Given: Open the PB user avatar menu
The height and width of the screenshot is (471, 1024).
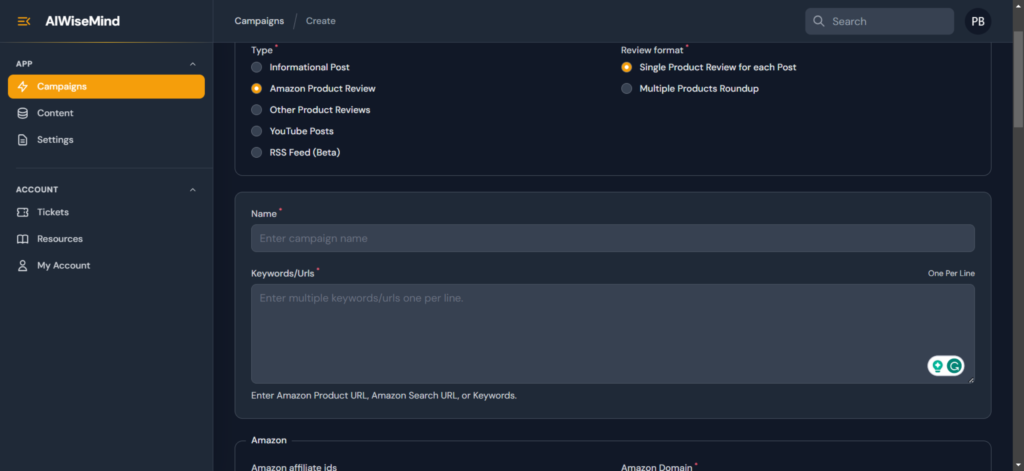Looking at the screenshot, I should click(x=978, y=22).
